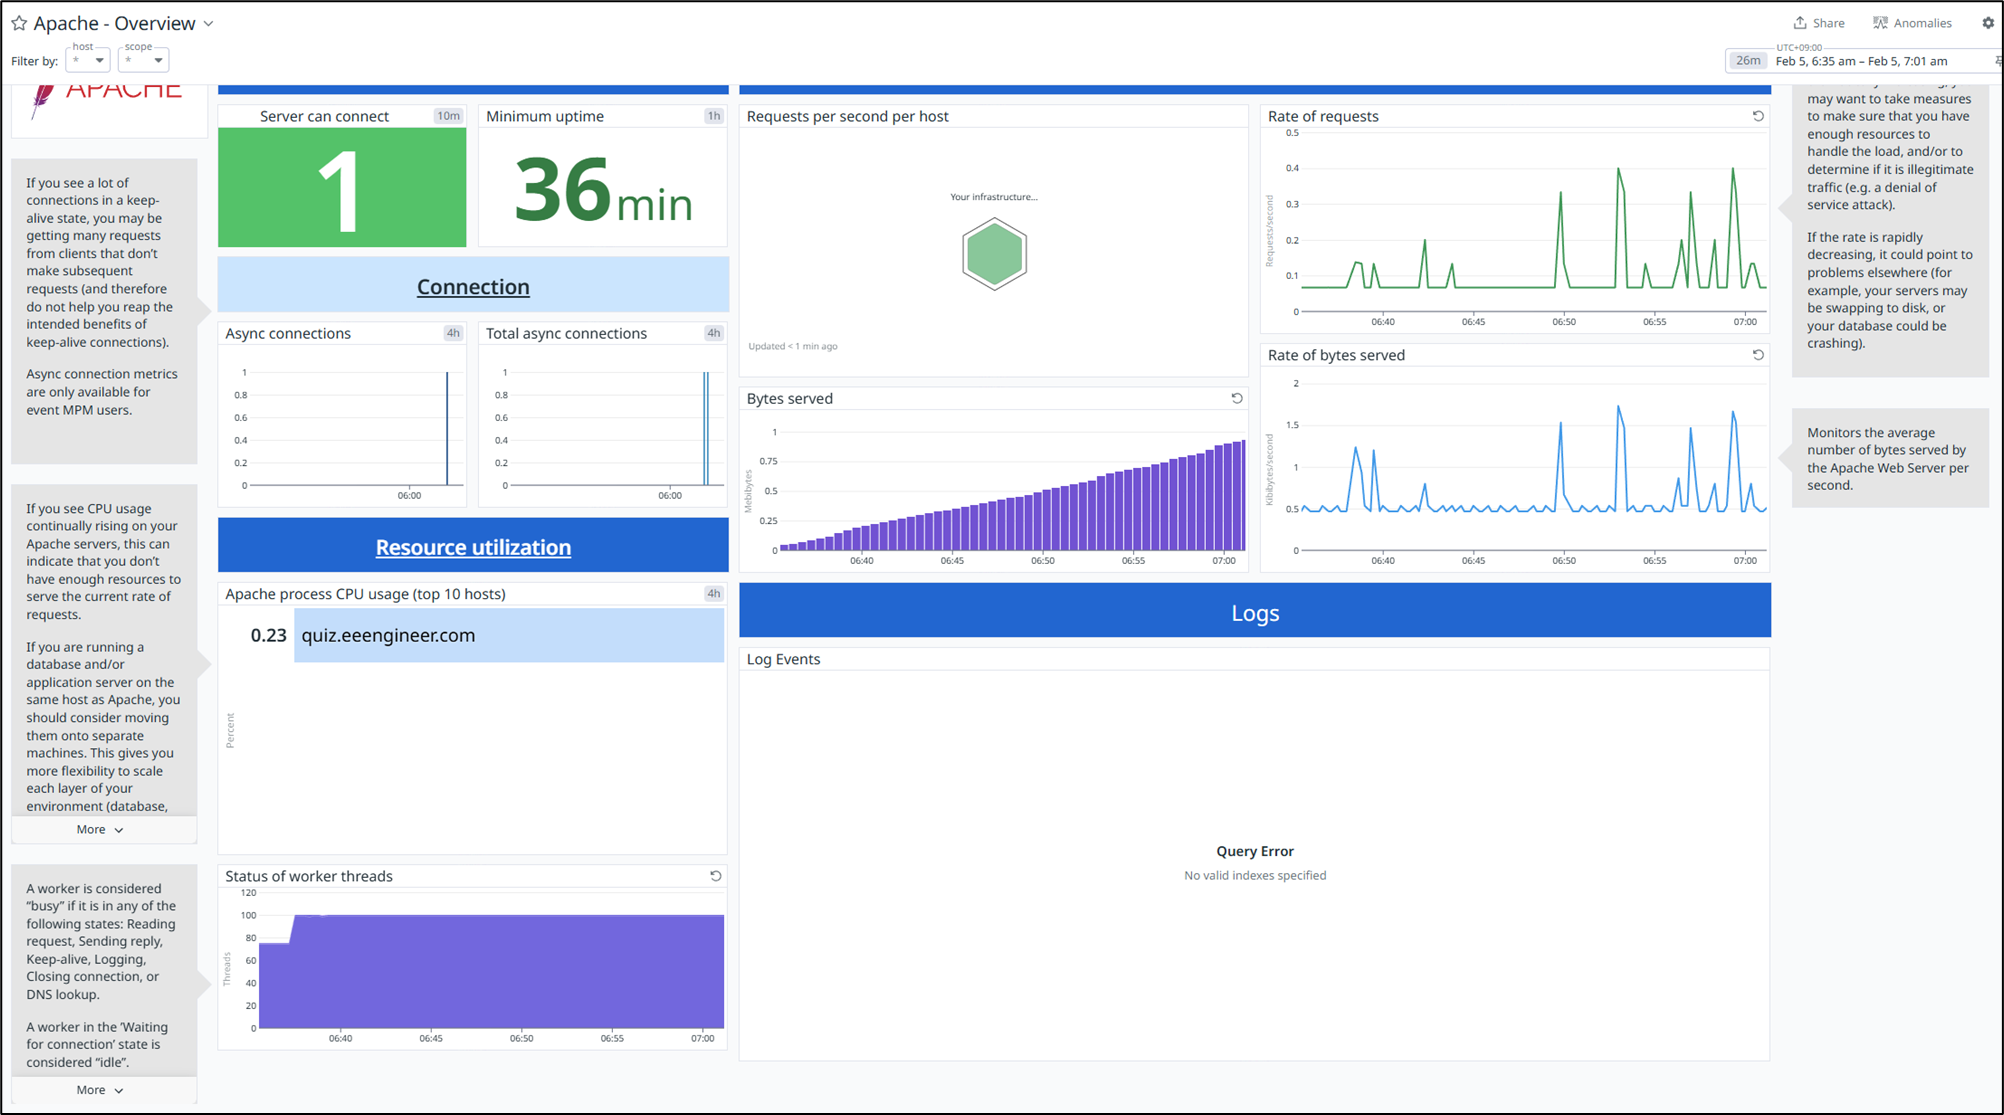Open the scope filter dropdown
Screen dimensions: 2004x1115
click(144, 60)
